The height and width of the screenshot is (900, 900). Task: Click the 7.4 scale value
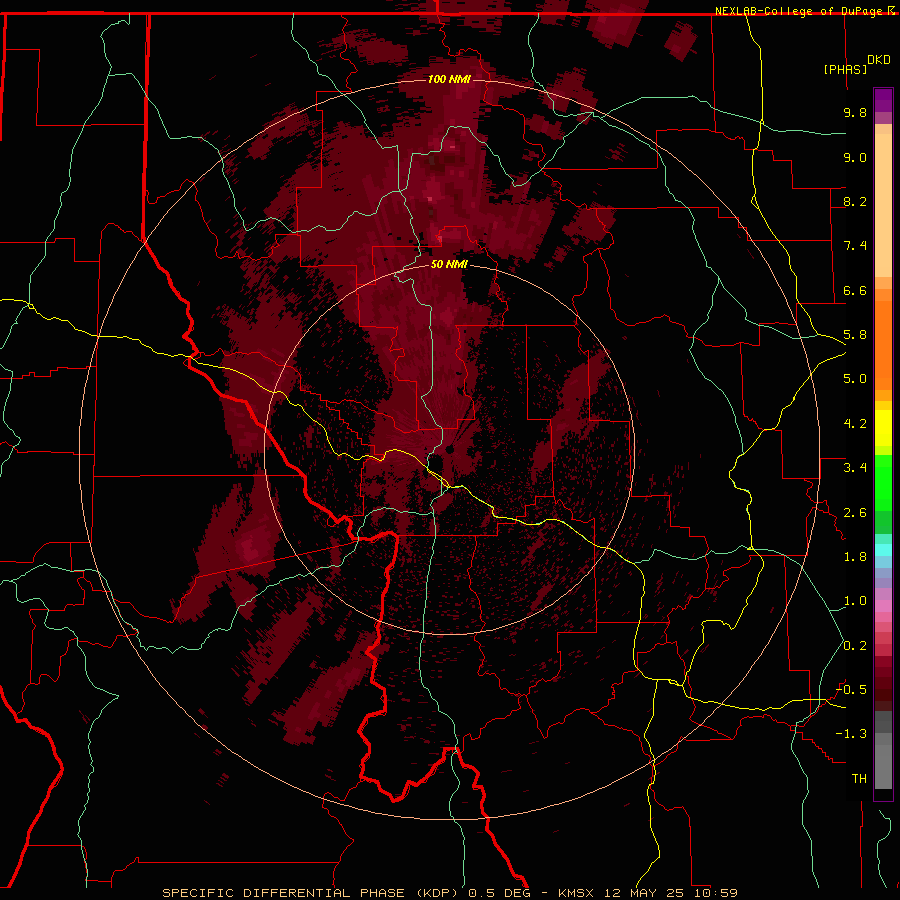click(855, 246)
